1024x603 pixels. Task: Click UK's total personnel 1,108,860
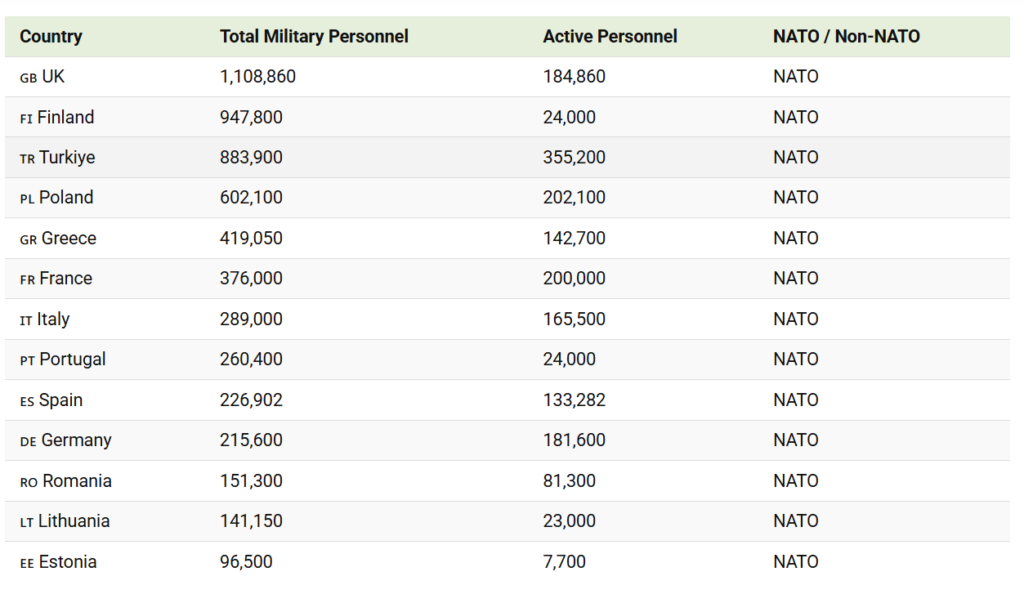coord(258,76)
